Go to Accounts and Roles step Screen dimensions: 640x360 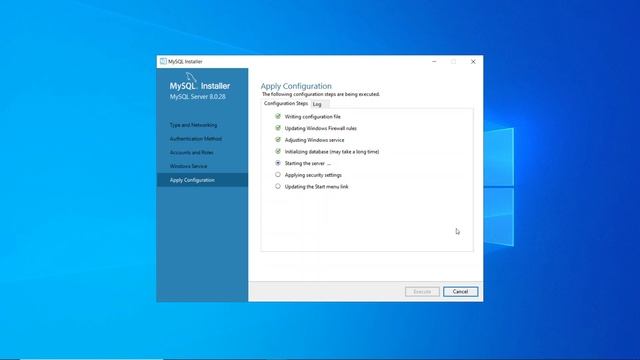(191, 152)
